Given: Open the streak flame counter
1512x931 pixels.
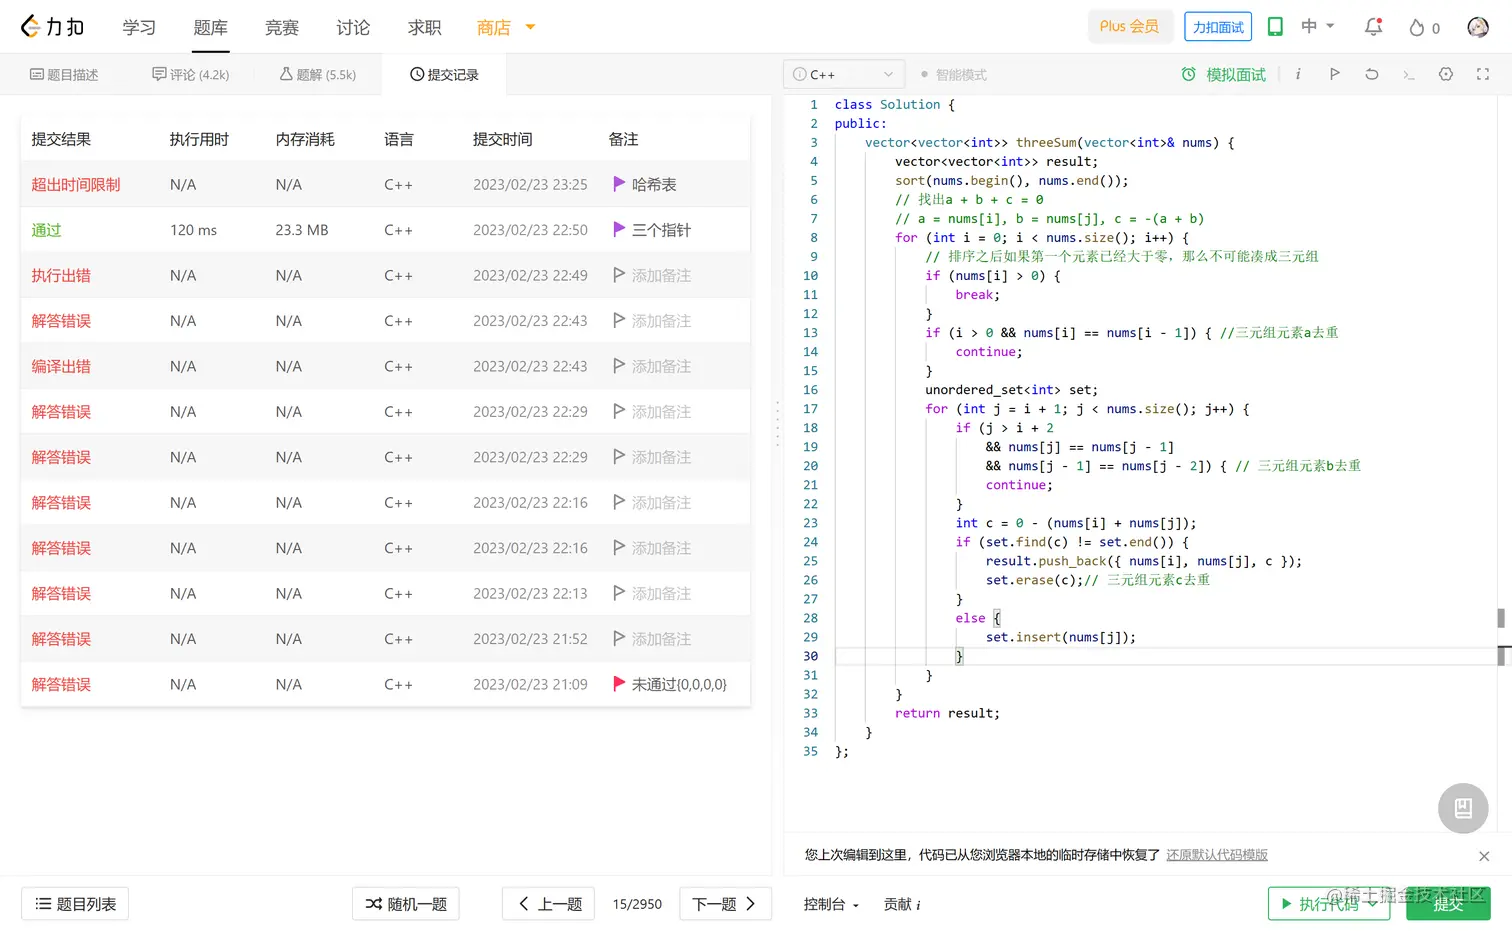Looking at the screenshot, I should pyautogui.click(x=1424, y=28).
